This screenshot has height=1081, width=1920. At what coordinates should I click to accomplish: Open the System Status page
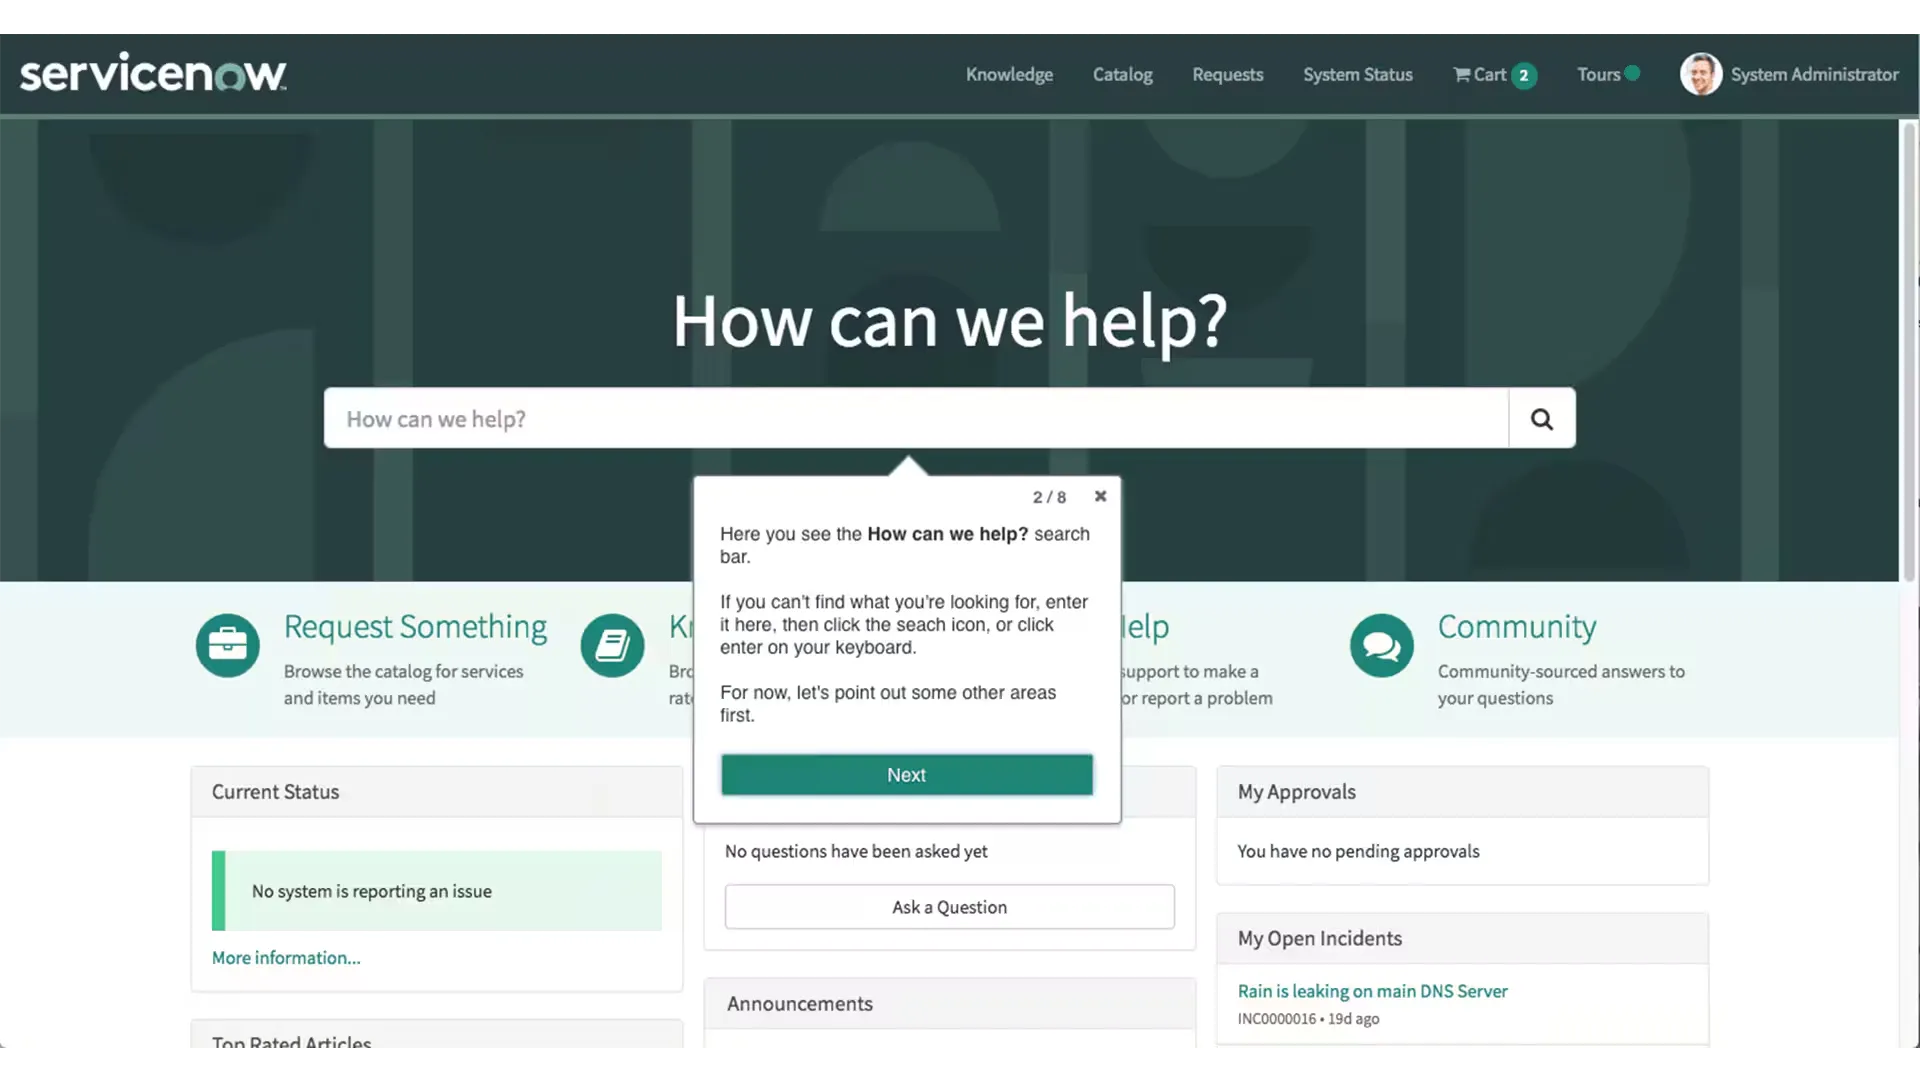(x=1357, y=75)
